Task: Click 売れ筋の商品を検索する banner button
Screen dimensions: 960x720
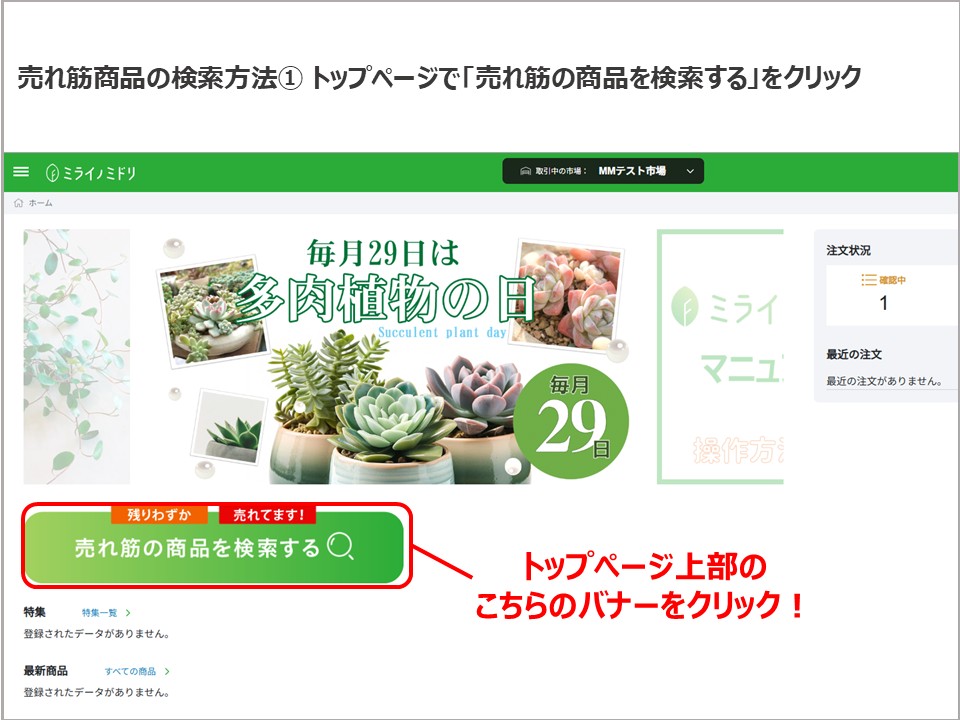Action: pyautogui.click(x=215, y=547)
